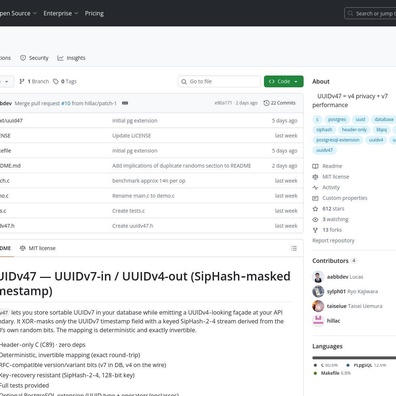This screenshot has width=396, height=396.
Task: Open the README.md file row
Action: (x=151, y=166)
